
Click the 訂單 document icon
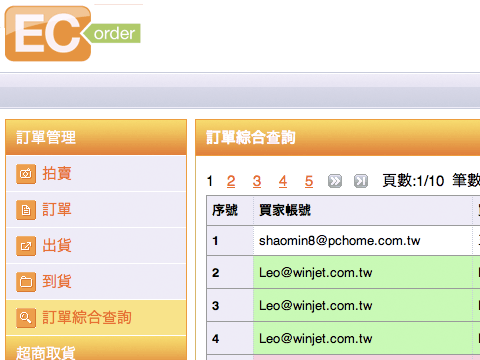click(x=26, y=210)
